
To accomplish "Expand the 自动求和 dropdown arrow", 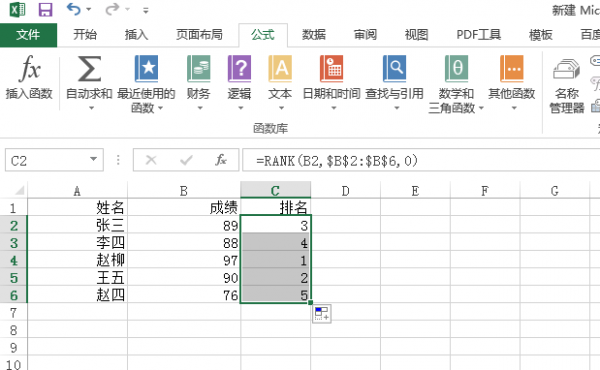I will pyautogui.click(x=91, y=108).
